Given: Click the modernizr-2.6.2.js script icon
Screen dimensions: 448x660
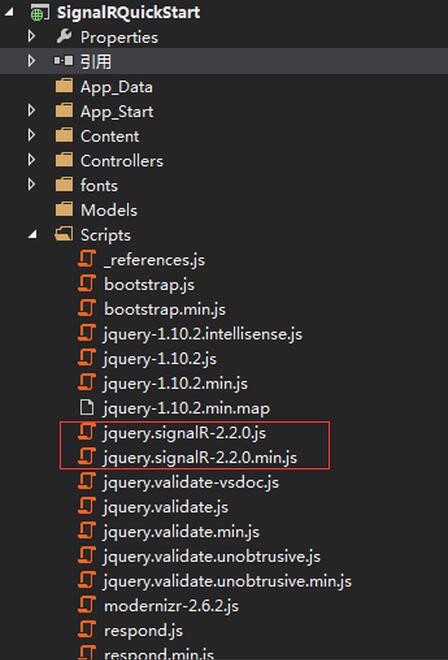Looking at the screenshot, I should point(87,606).
